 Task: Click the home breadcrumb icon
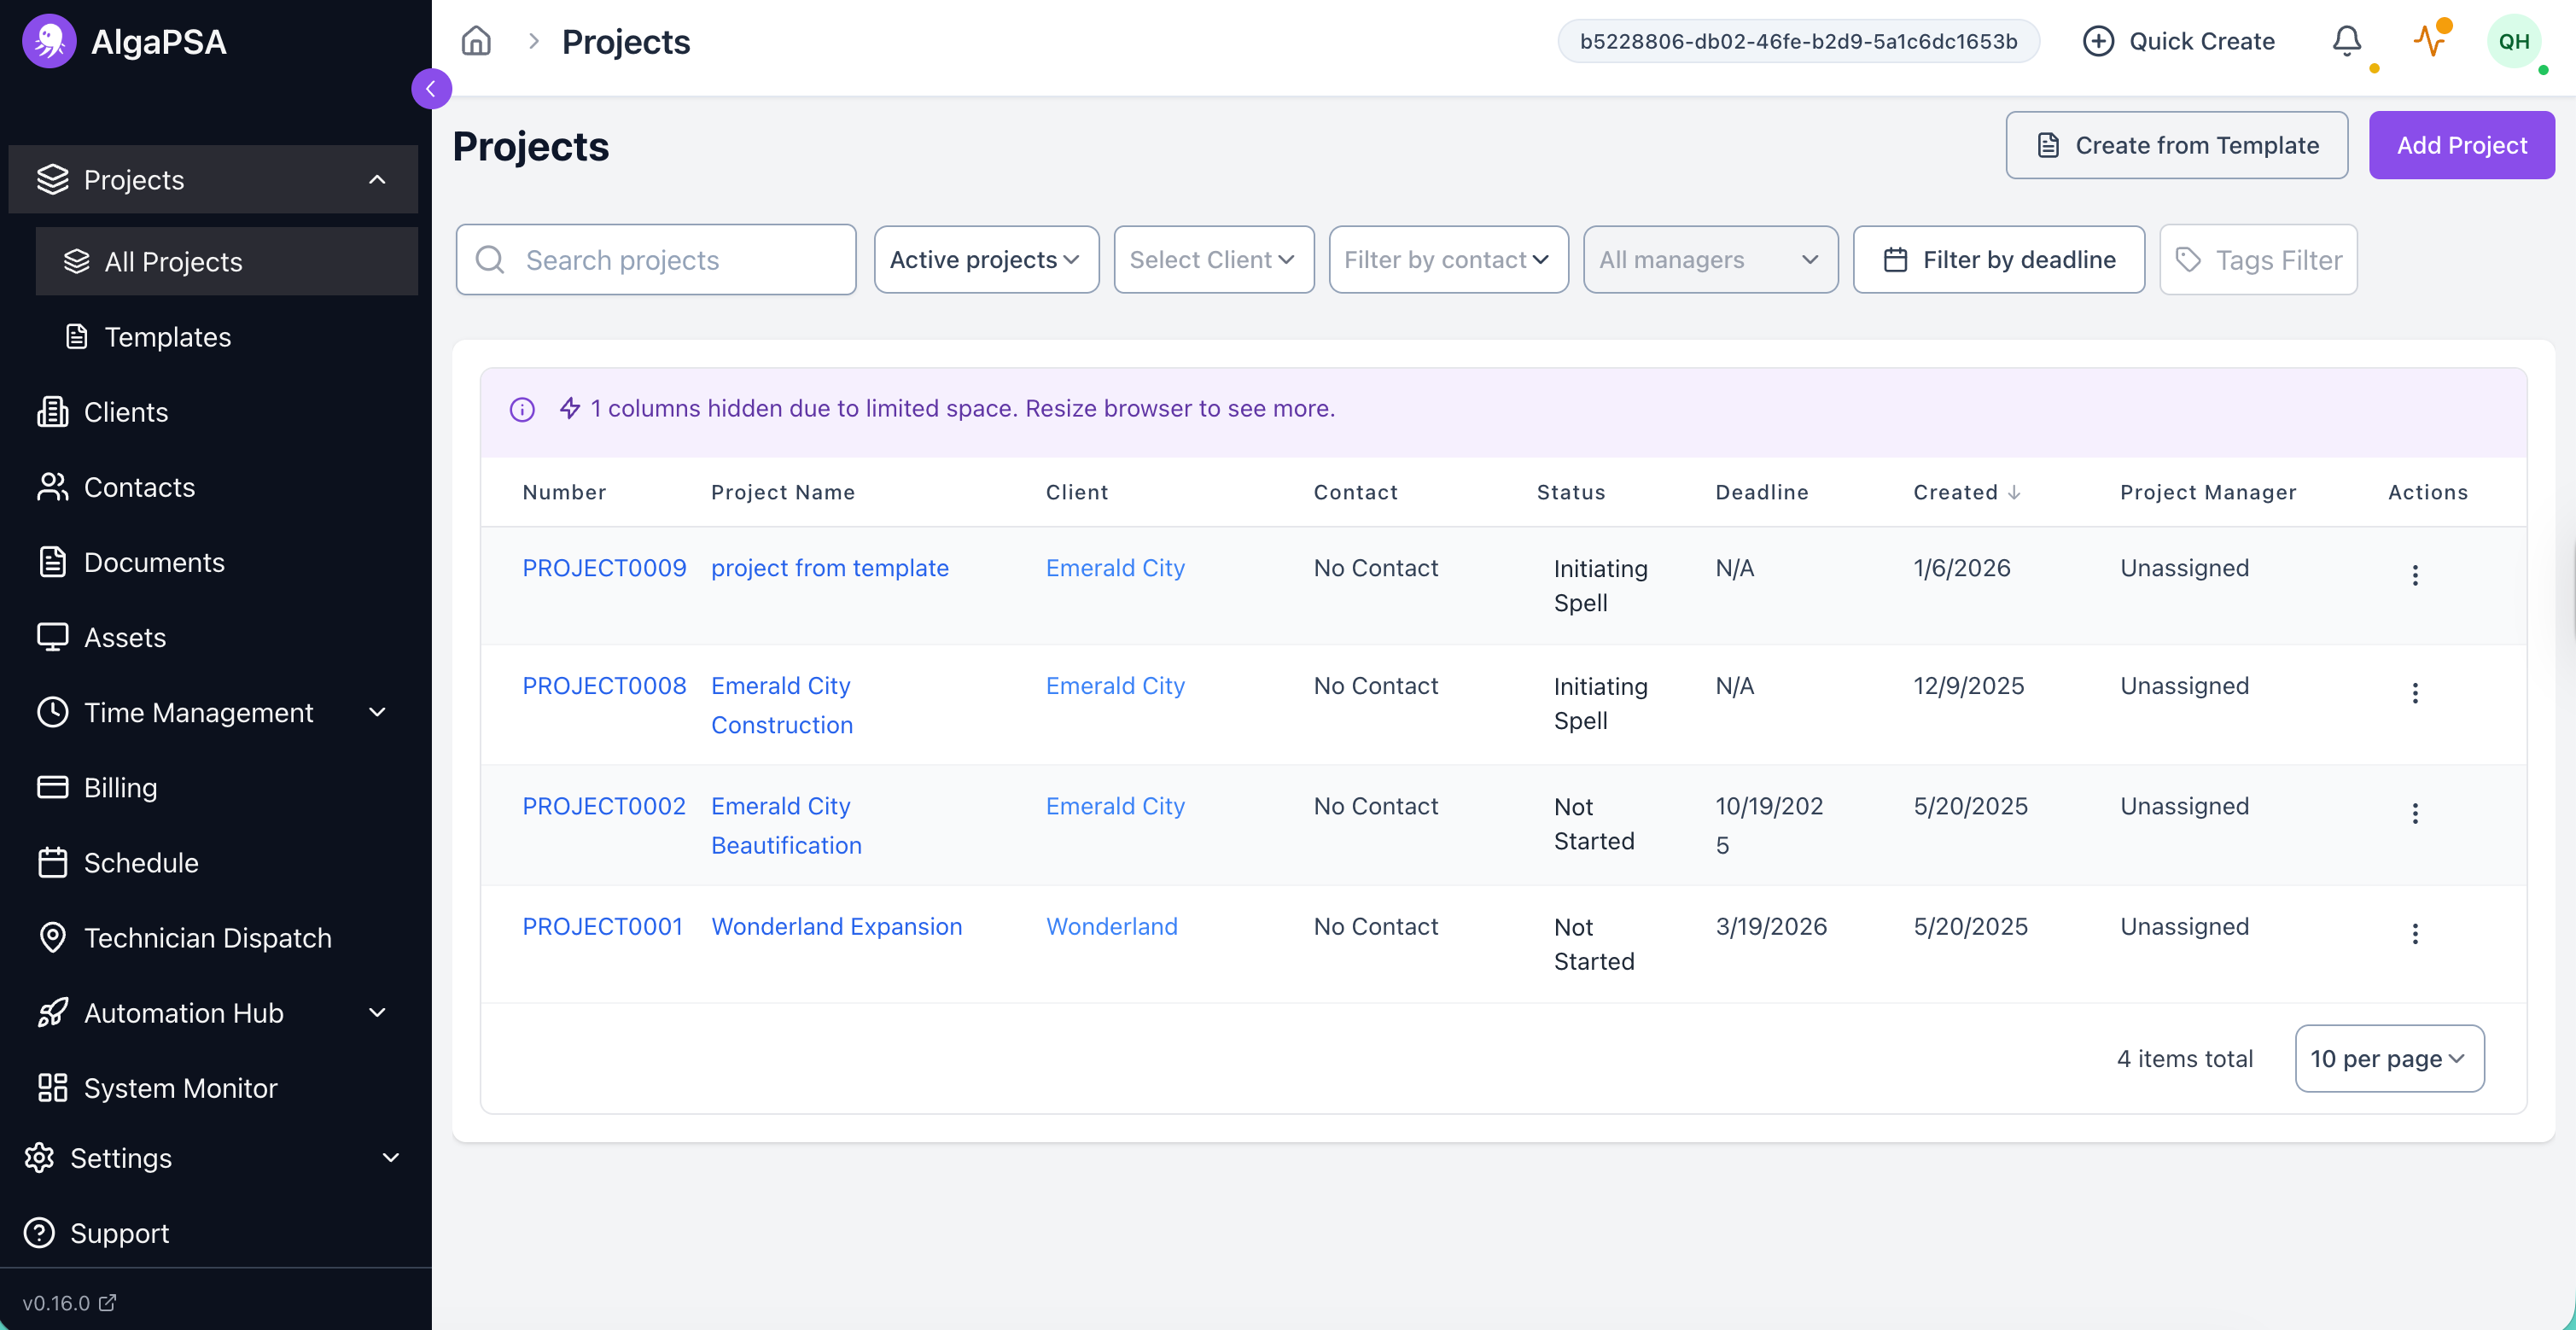(476, 41)
